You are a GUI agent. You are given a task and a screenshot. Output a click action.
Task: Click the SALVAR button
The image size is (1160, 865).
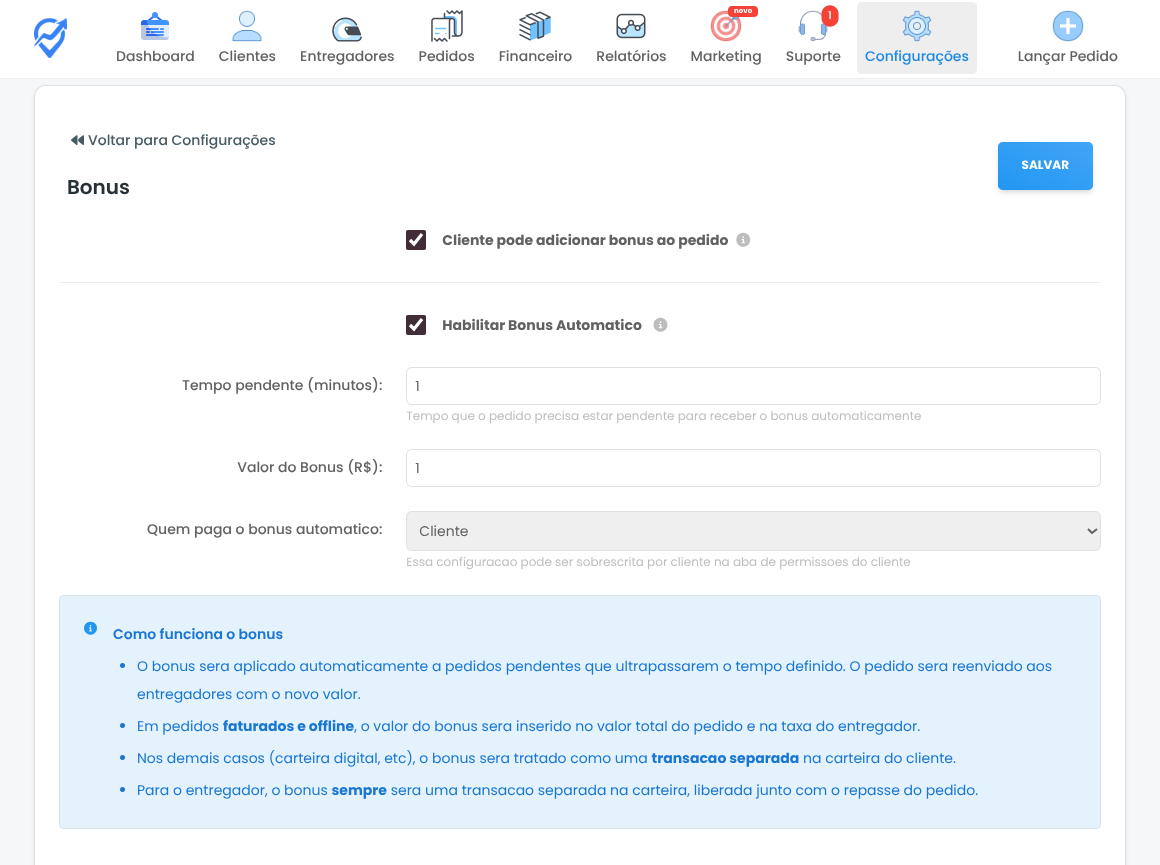click(x=1045, y=166)
